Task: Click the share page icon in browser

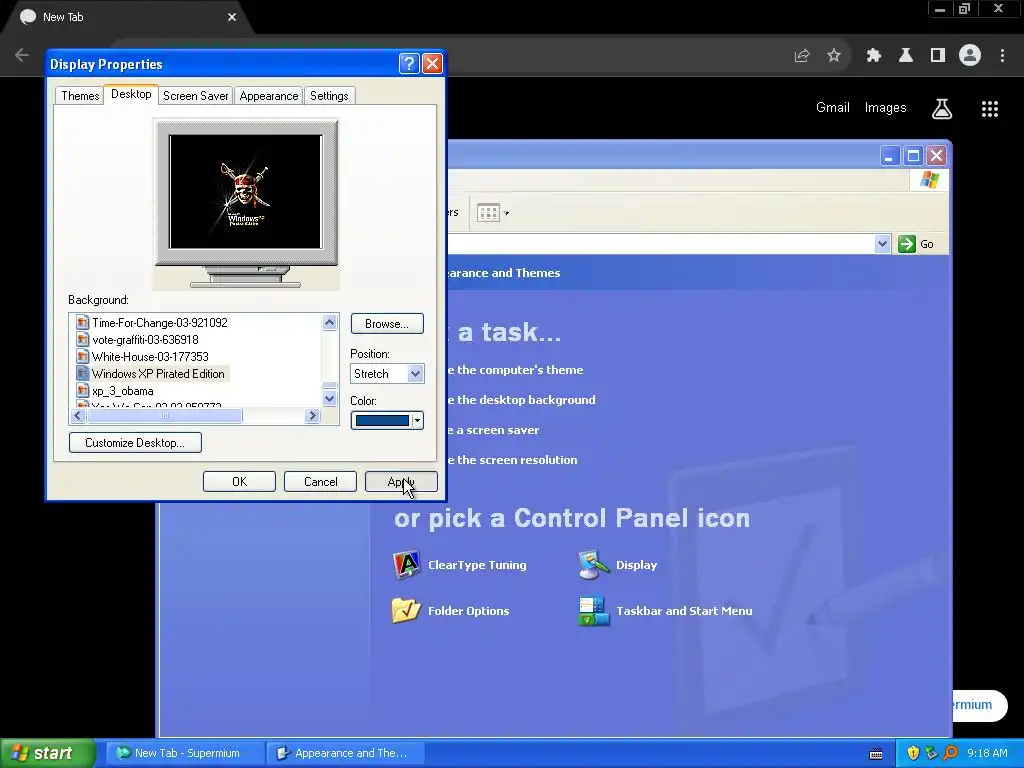Action: click(x=802, y=56)
